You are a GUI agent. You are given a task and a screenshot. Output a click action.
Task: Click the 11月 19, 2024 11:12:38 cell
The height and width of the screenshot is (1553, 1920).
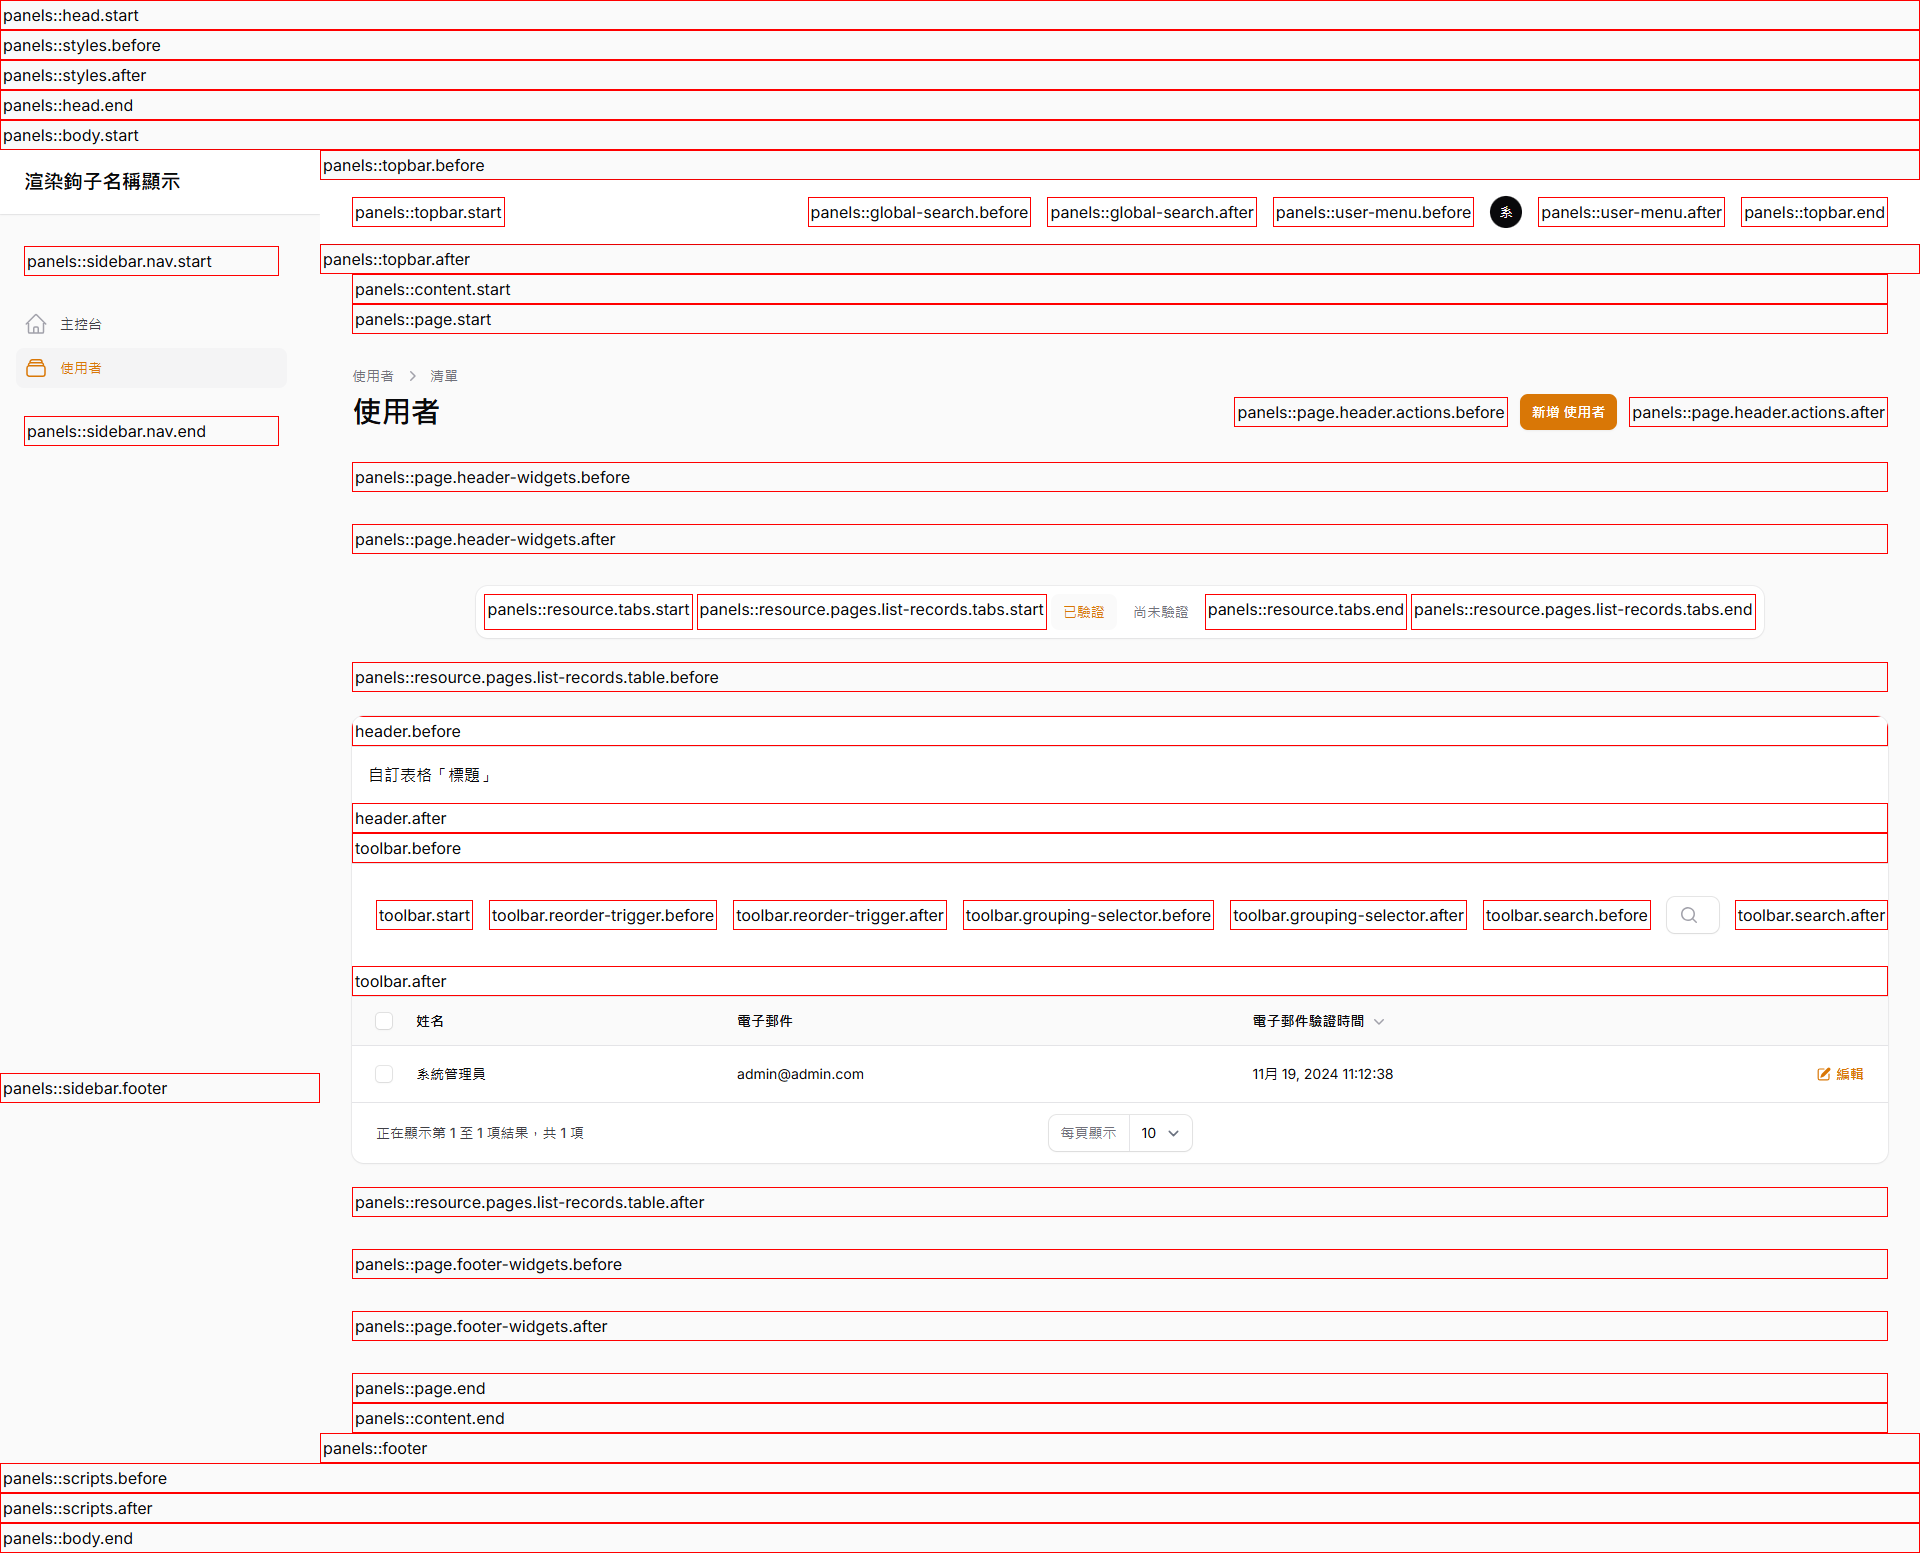click(1322, 1074)
